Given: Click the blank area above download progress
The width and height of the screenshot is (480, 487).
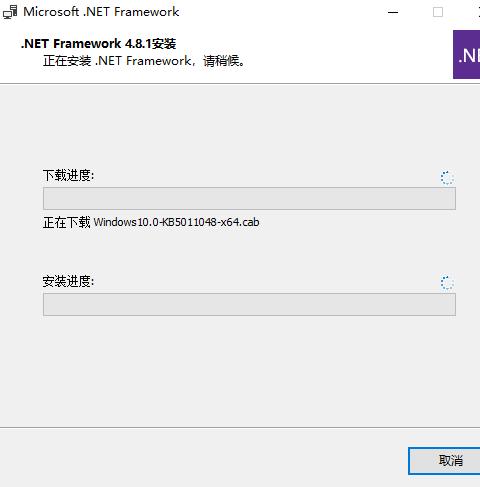Looking at the screenshot, I should 240,127.
